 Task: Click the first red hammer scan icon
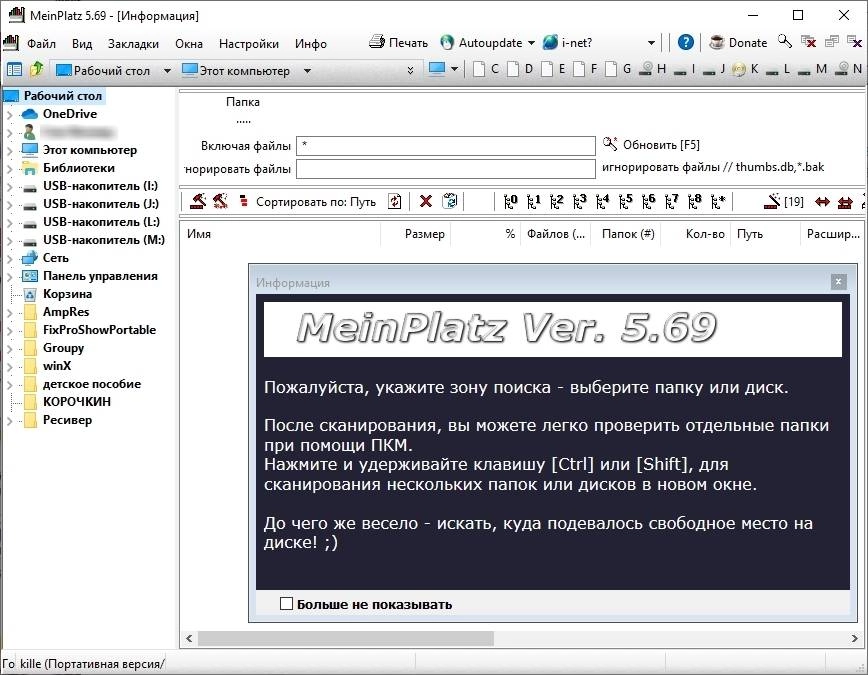(x=198, y=201)
